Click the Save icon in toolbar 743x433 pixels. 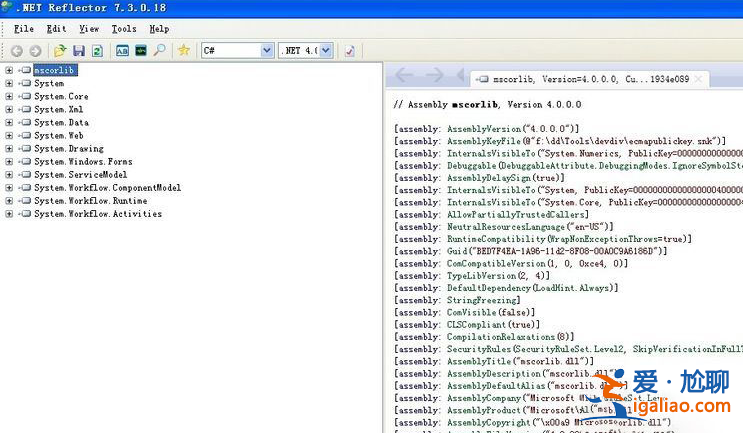click(79, 50)
